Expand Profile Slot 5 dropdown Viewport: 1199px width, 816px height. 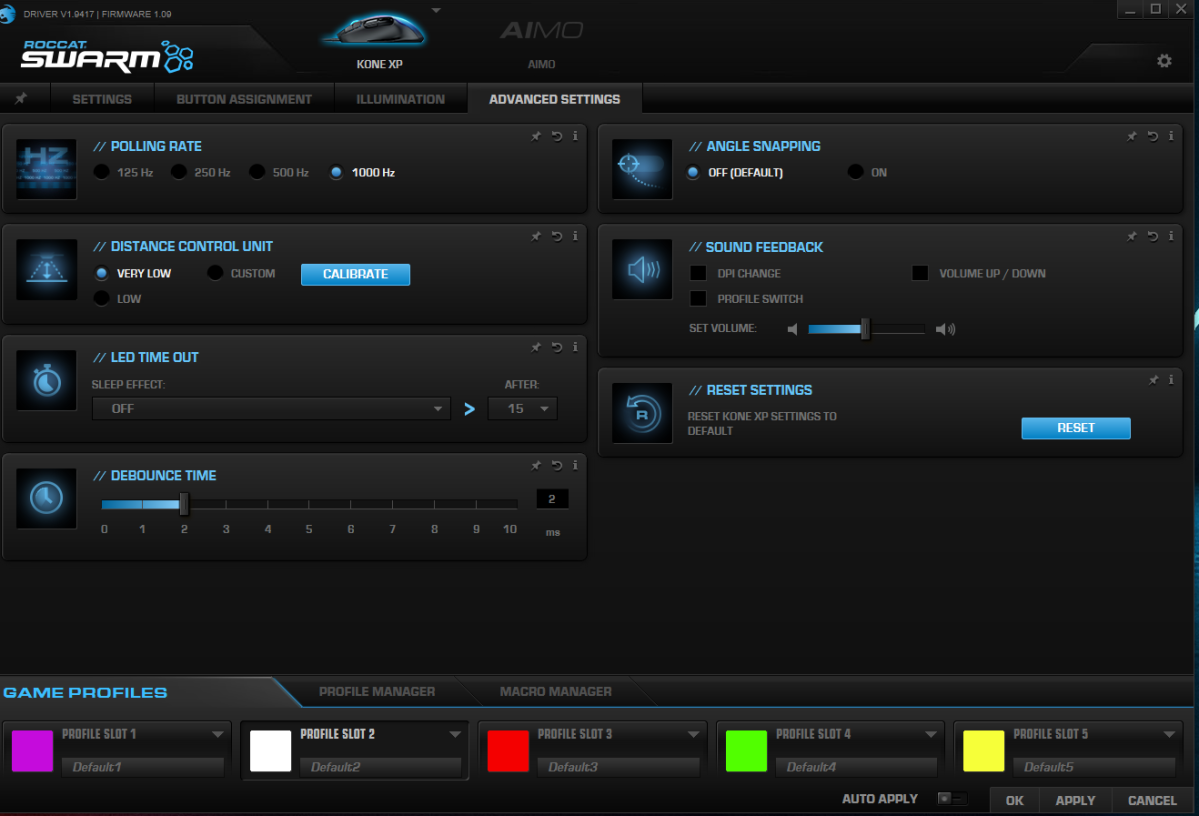pyautogui.click(x=1168, y=734)
